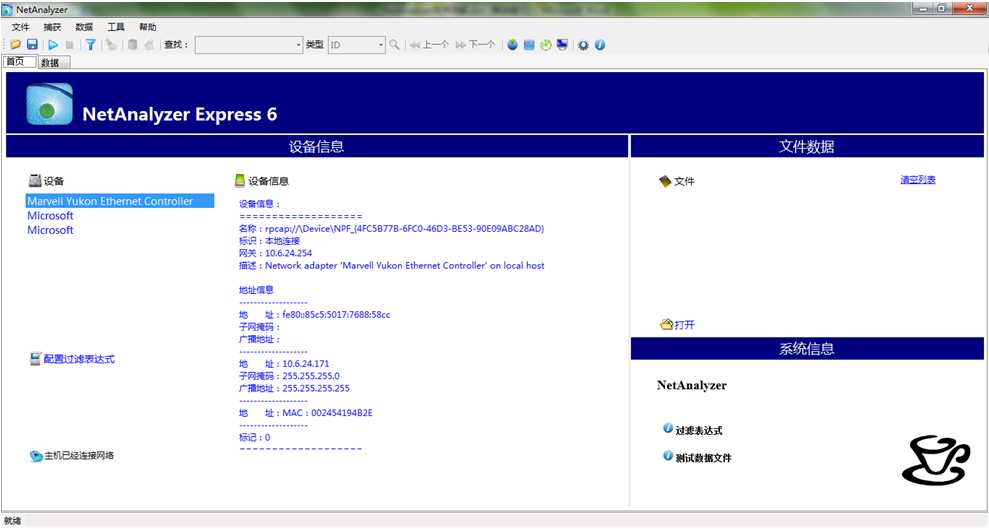Go to previous result 上一个
This screenshot has height=529, width=989.
coord(429,45)
